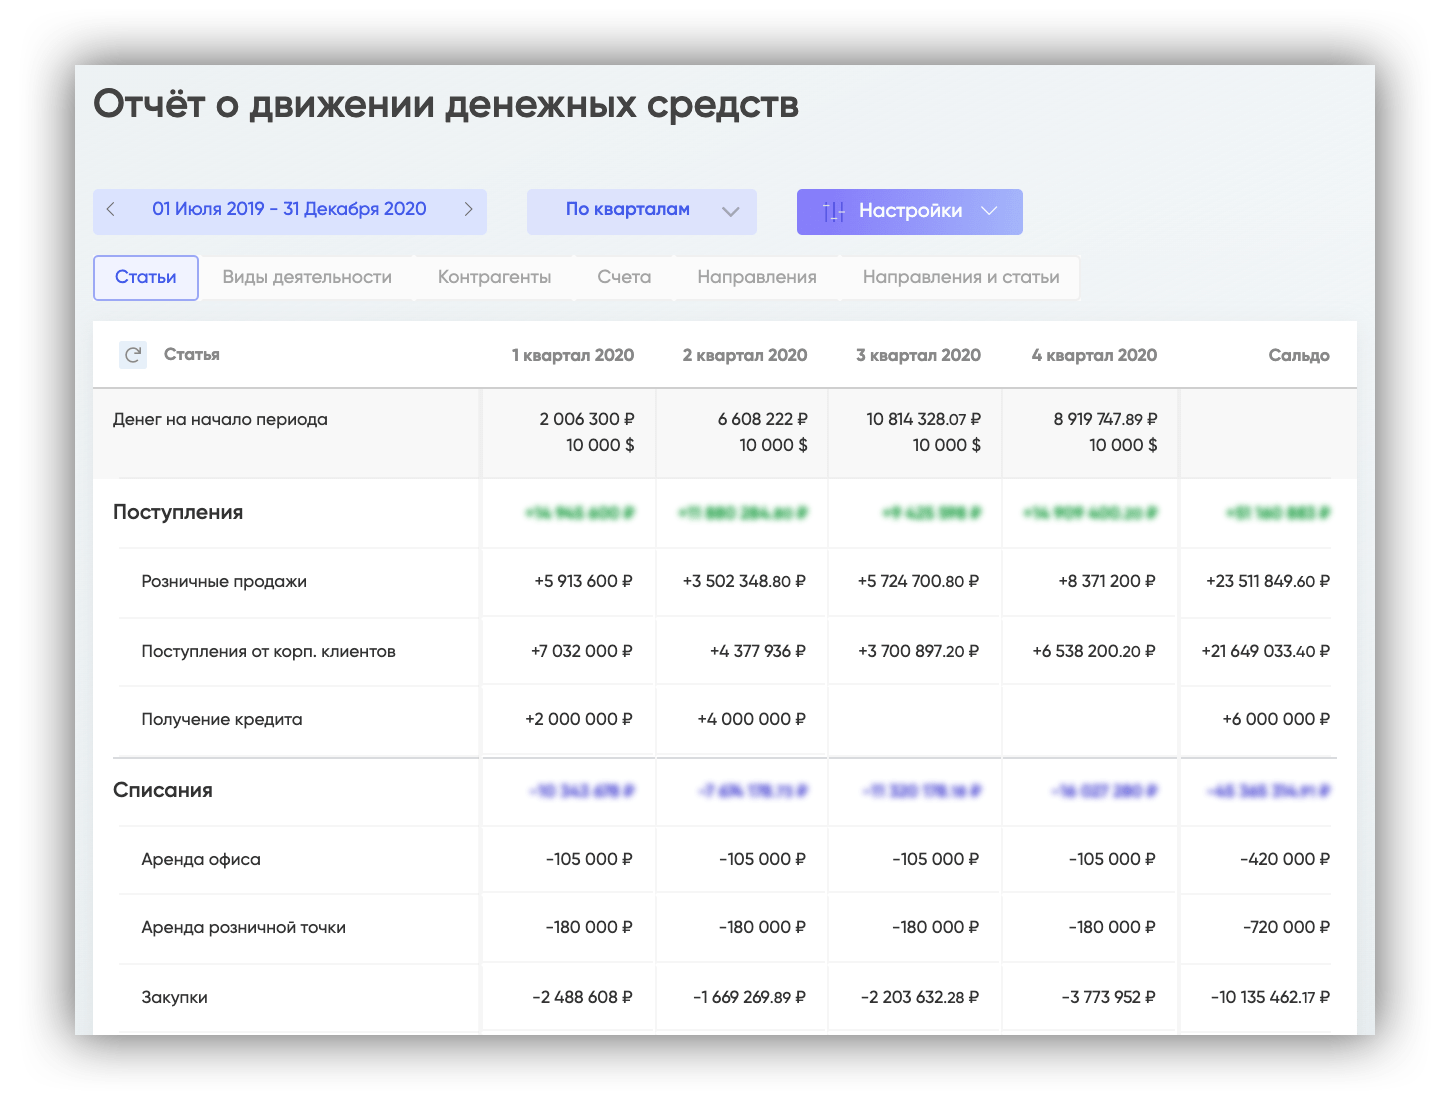Select Аренда офиса Сальдо value -420 000 ₽
This screenshot has width=1450, height=1100.
(x=1284, y=860)
